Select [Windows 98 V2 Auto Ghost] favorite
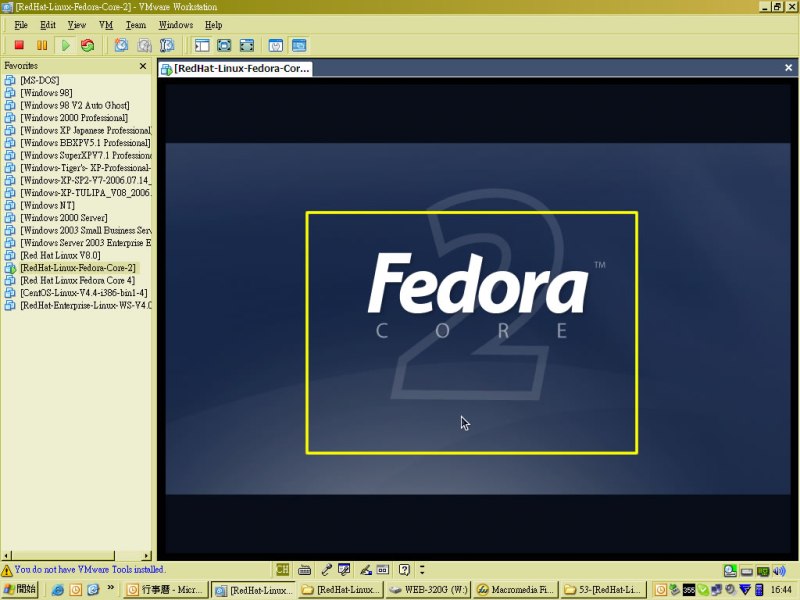Image resolution: width=800 pixels, height=600 pixels. pyautogui.click(x=74, y=105)
